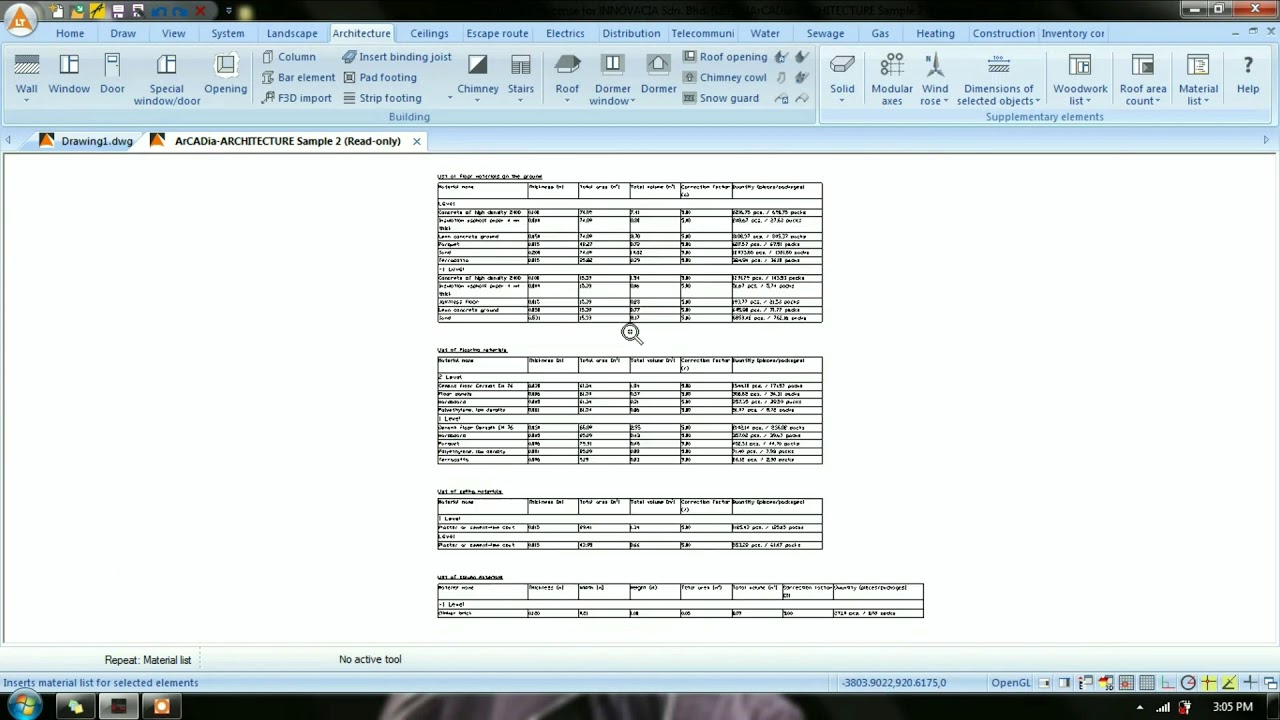Screen dimensions: 1280x720
Task: Expand the quick access toolbar customize arrow
Action: tap(229, 11)
